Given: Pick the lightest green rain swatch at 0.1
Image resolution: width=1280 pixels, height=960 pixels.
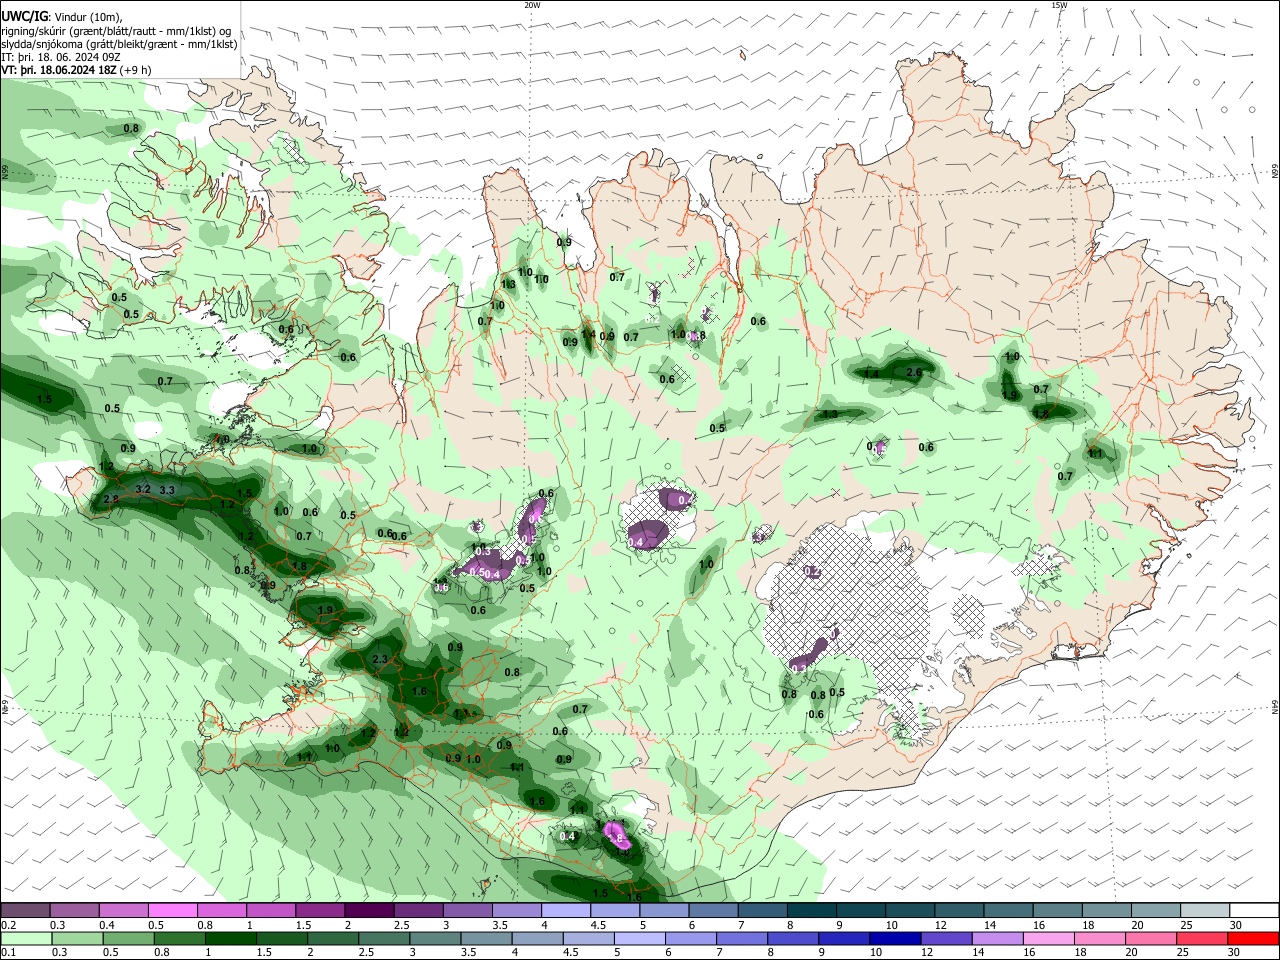Looking at the screenshot, I should [26, 938].
